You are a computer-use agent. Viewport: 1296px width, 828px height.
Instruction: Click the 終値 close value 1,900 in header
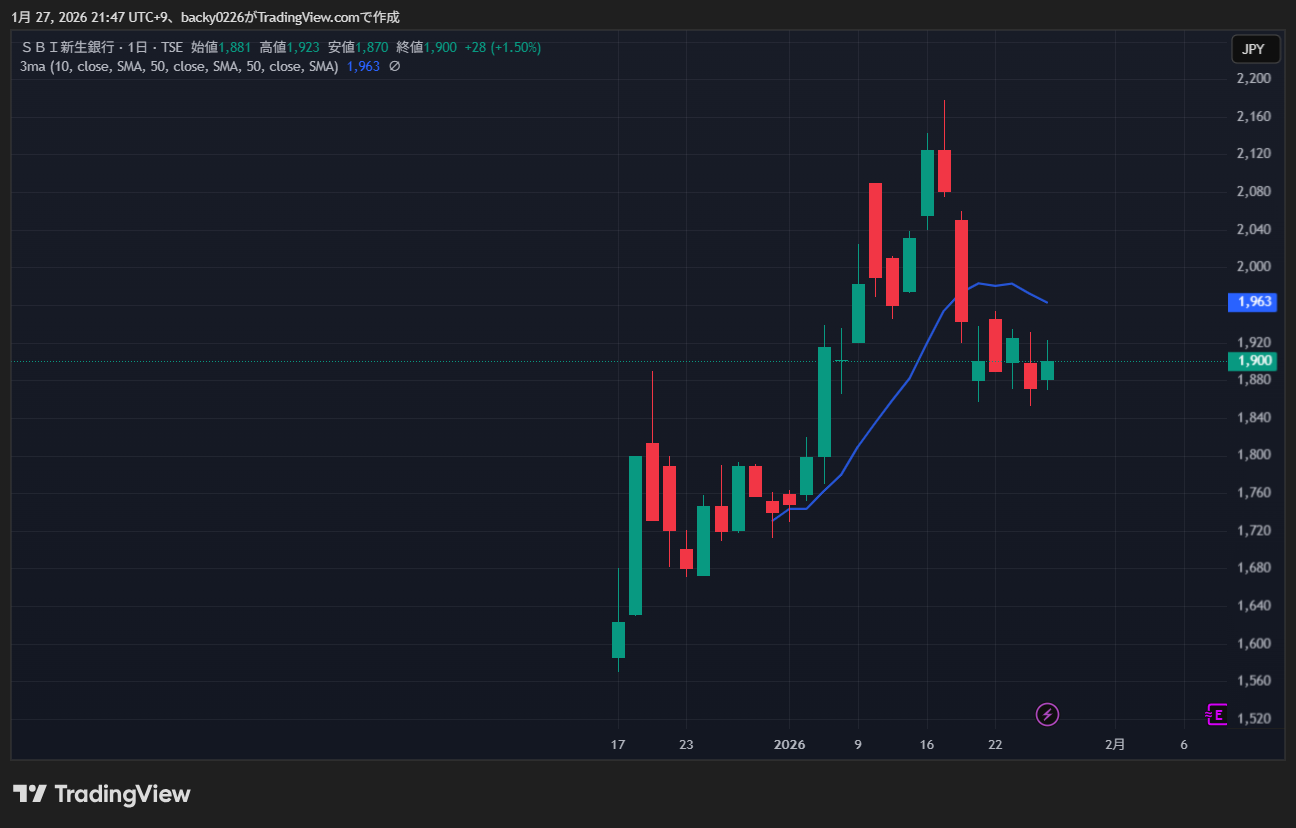(440, 47)
